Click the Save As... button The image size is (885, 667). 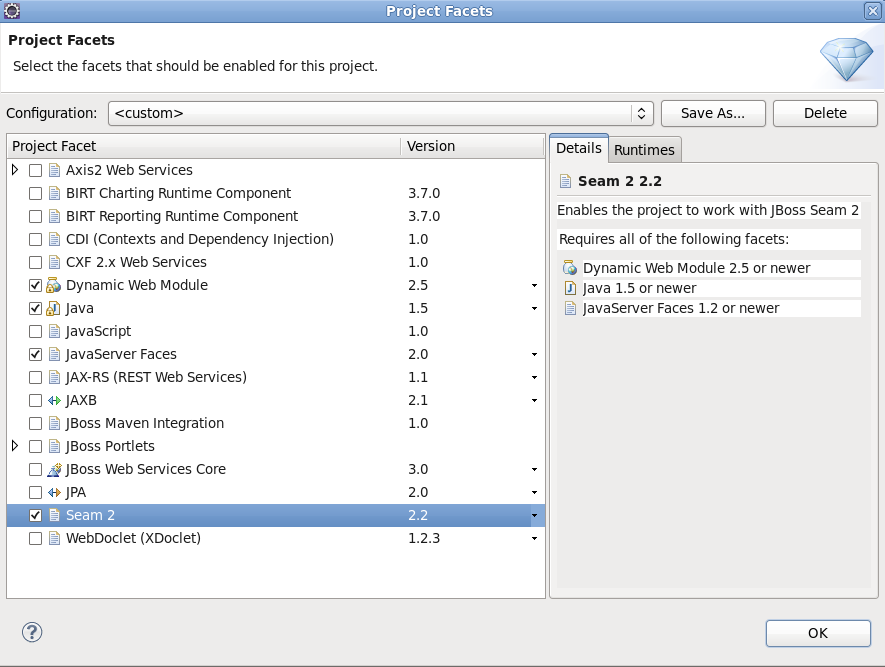[713, 114]
